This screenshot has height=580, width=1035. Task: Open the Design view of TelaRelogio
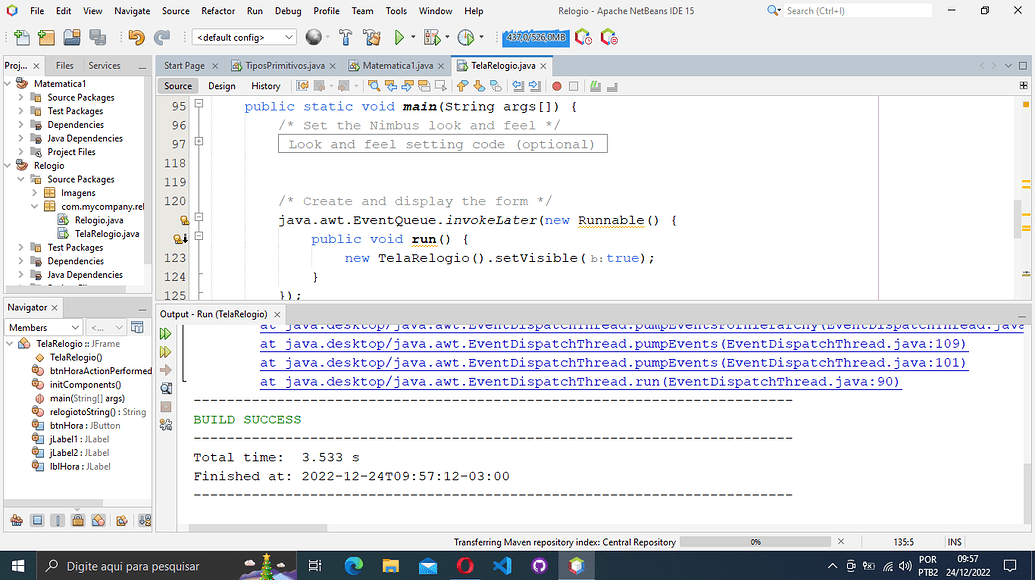[x=221, y=86]
